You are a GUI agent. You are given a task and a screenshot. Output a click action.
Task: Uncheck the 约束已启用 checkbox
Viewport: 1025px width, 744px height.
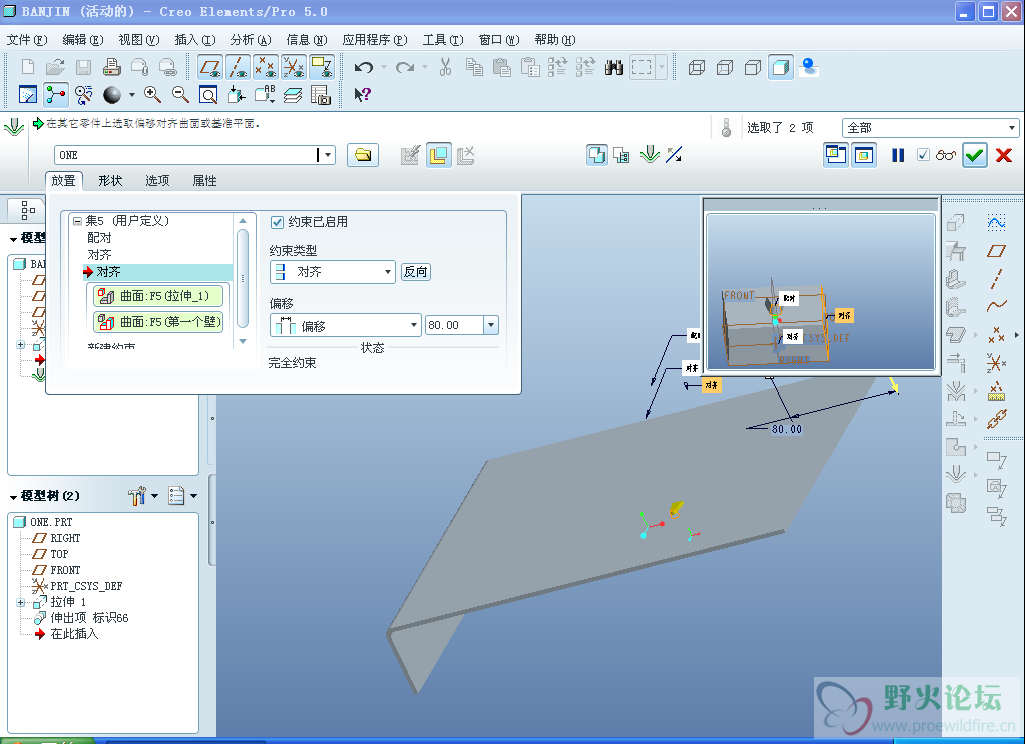277,222
